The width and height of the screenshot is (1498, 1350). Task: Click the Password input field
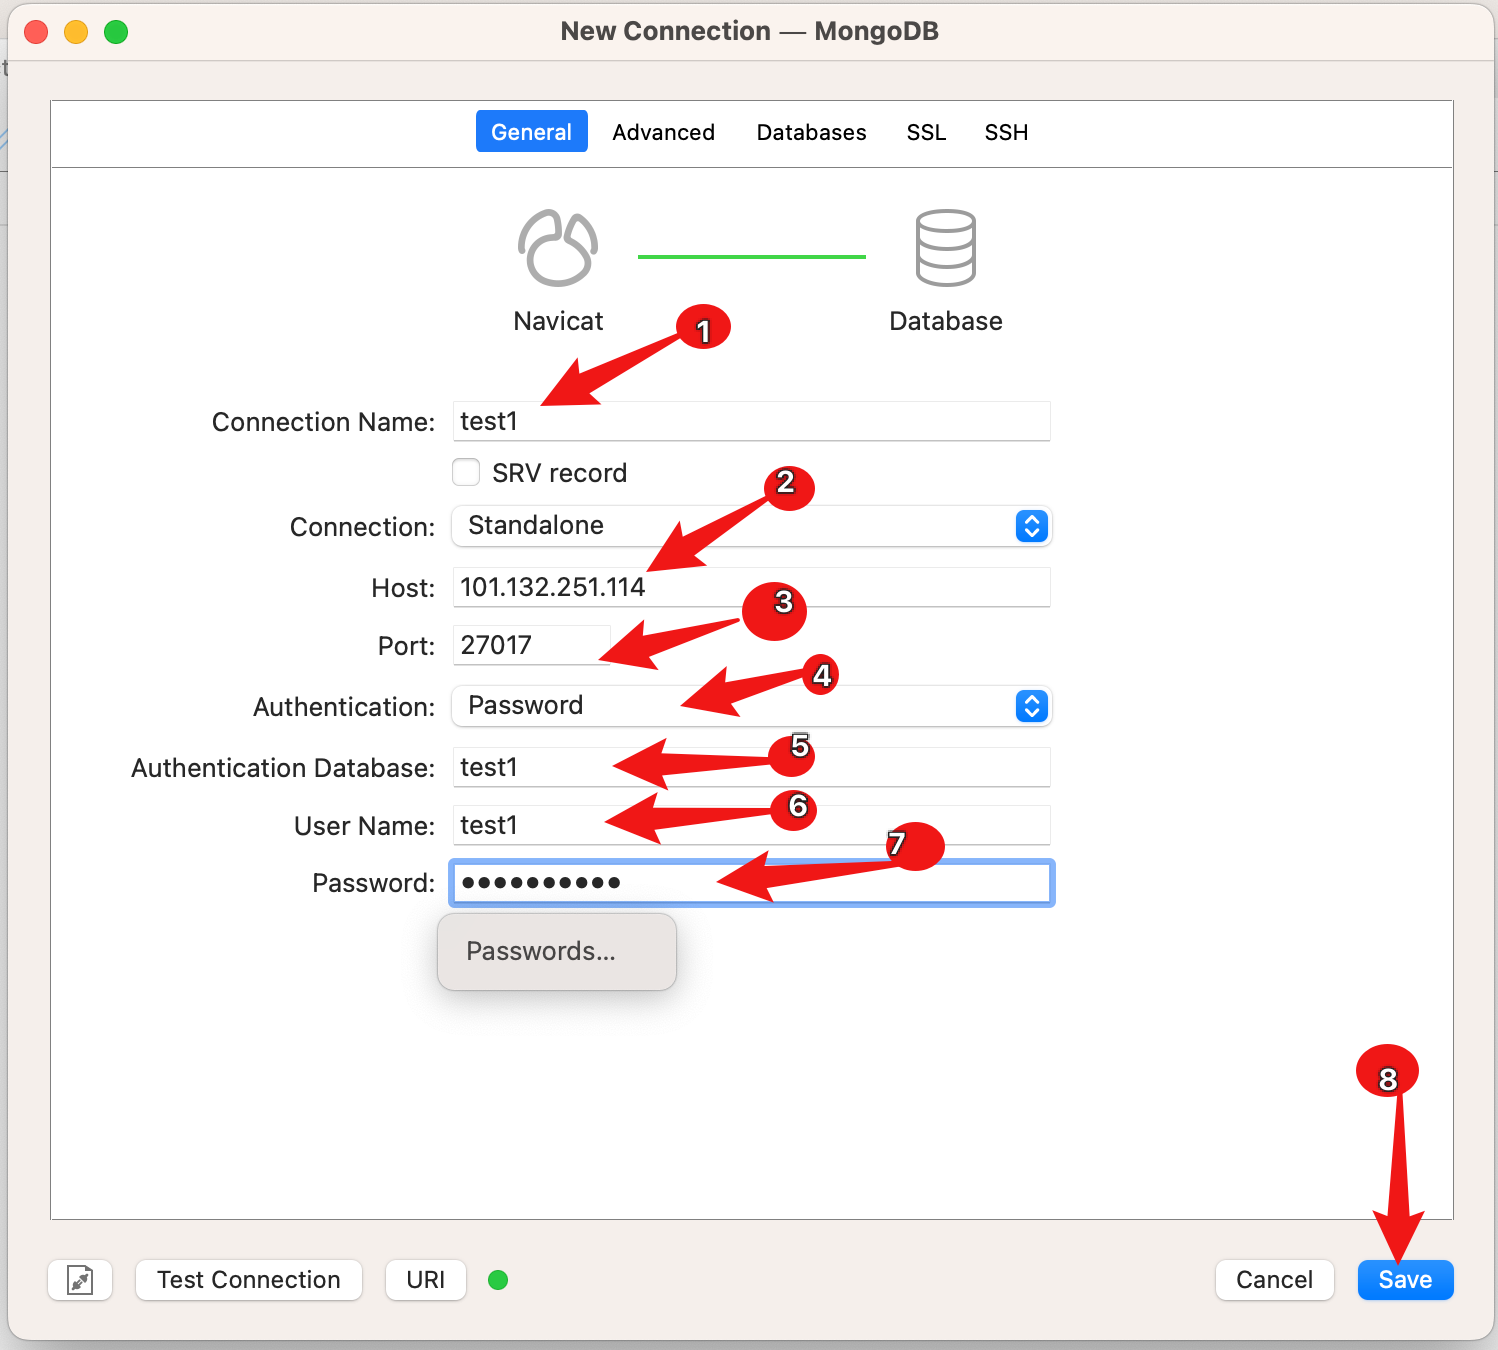click(751, 883)
